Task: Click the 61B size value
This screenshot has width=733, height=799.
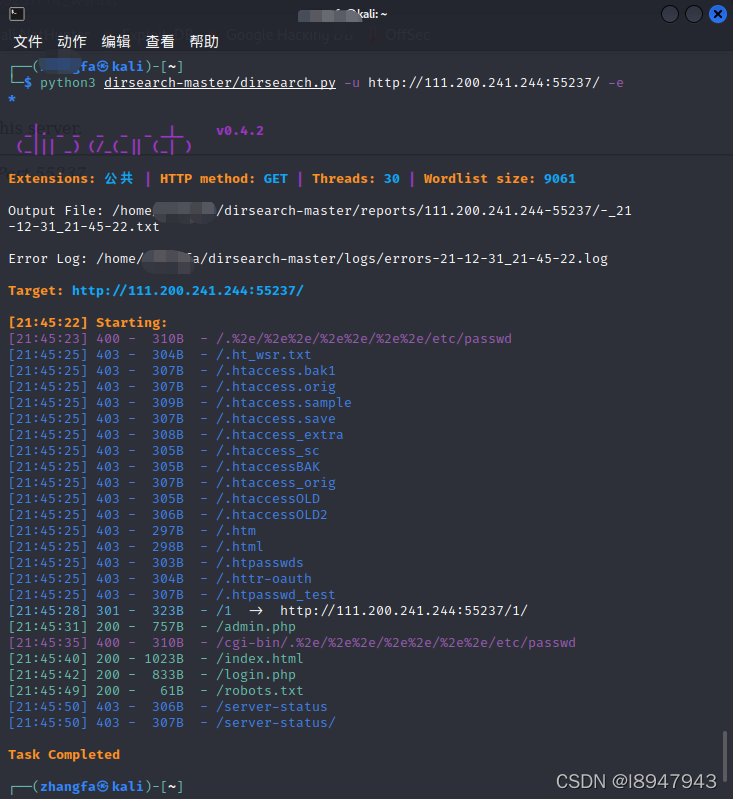Action: (x=172, y=691)
